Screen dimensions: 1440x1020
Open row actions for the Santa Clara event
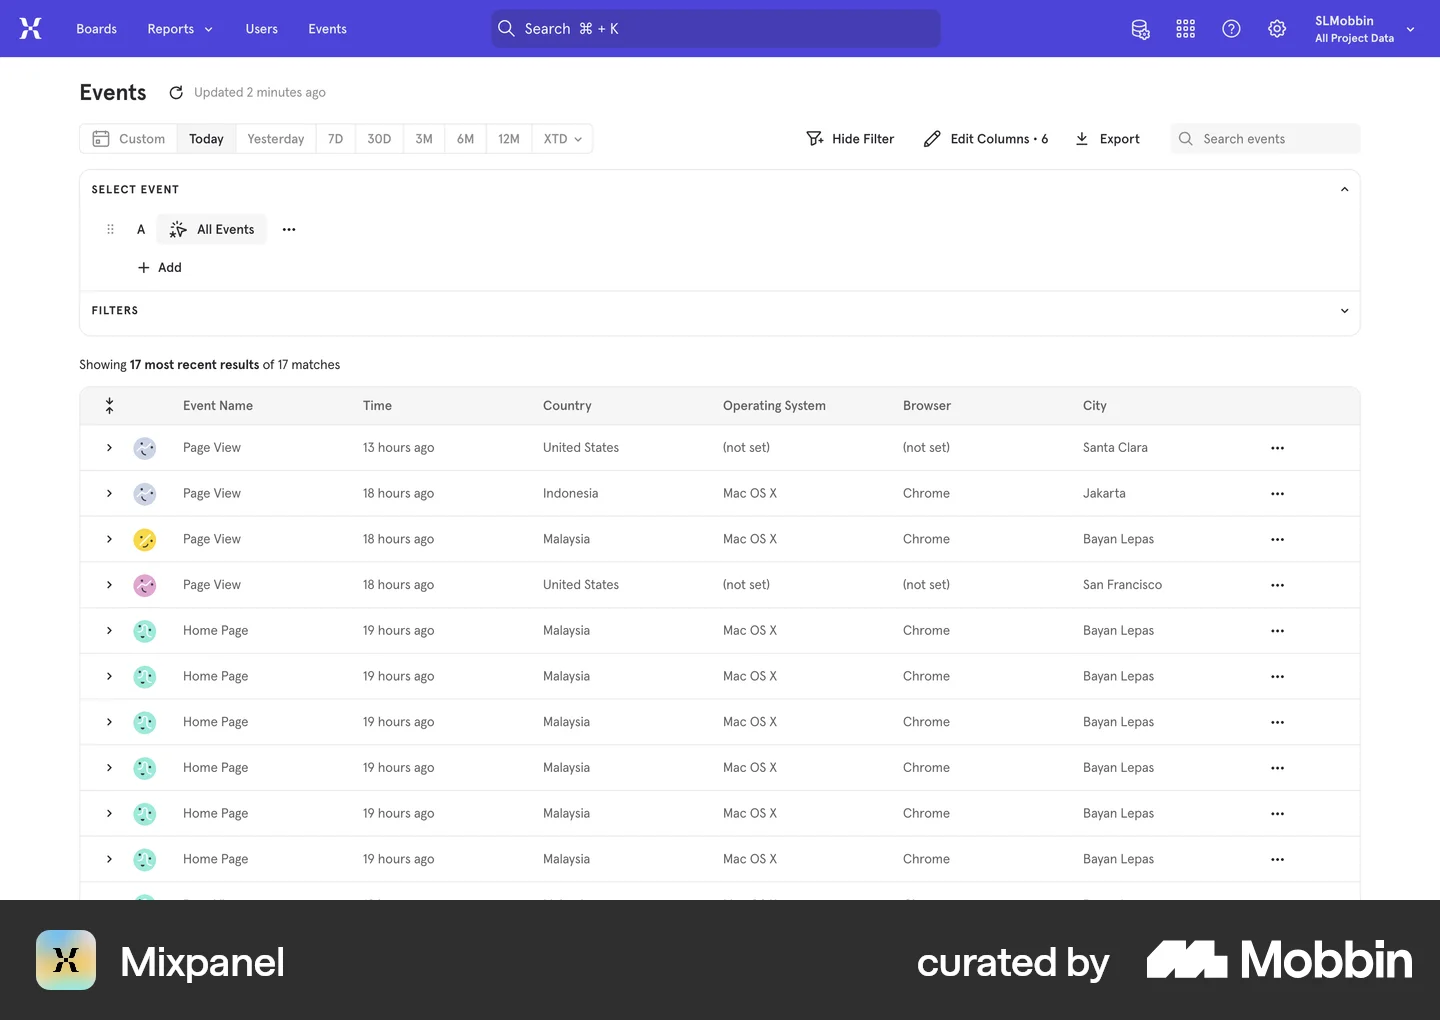(1277, 448)
